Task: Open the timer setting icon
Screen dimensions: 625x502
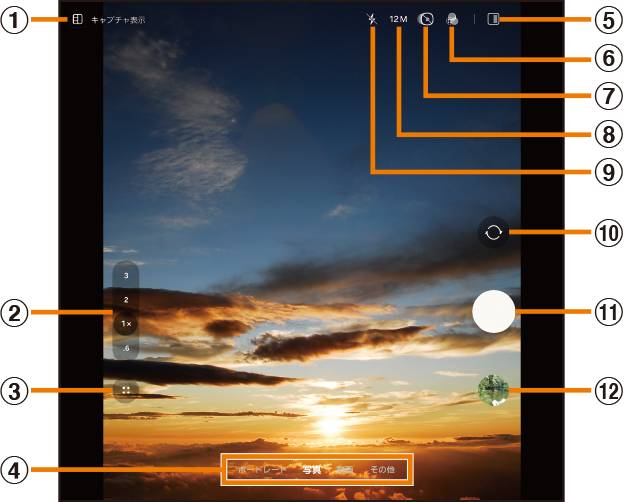Action: (x=425, y=19)
